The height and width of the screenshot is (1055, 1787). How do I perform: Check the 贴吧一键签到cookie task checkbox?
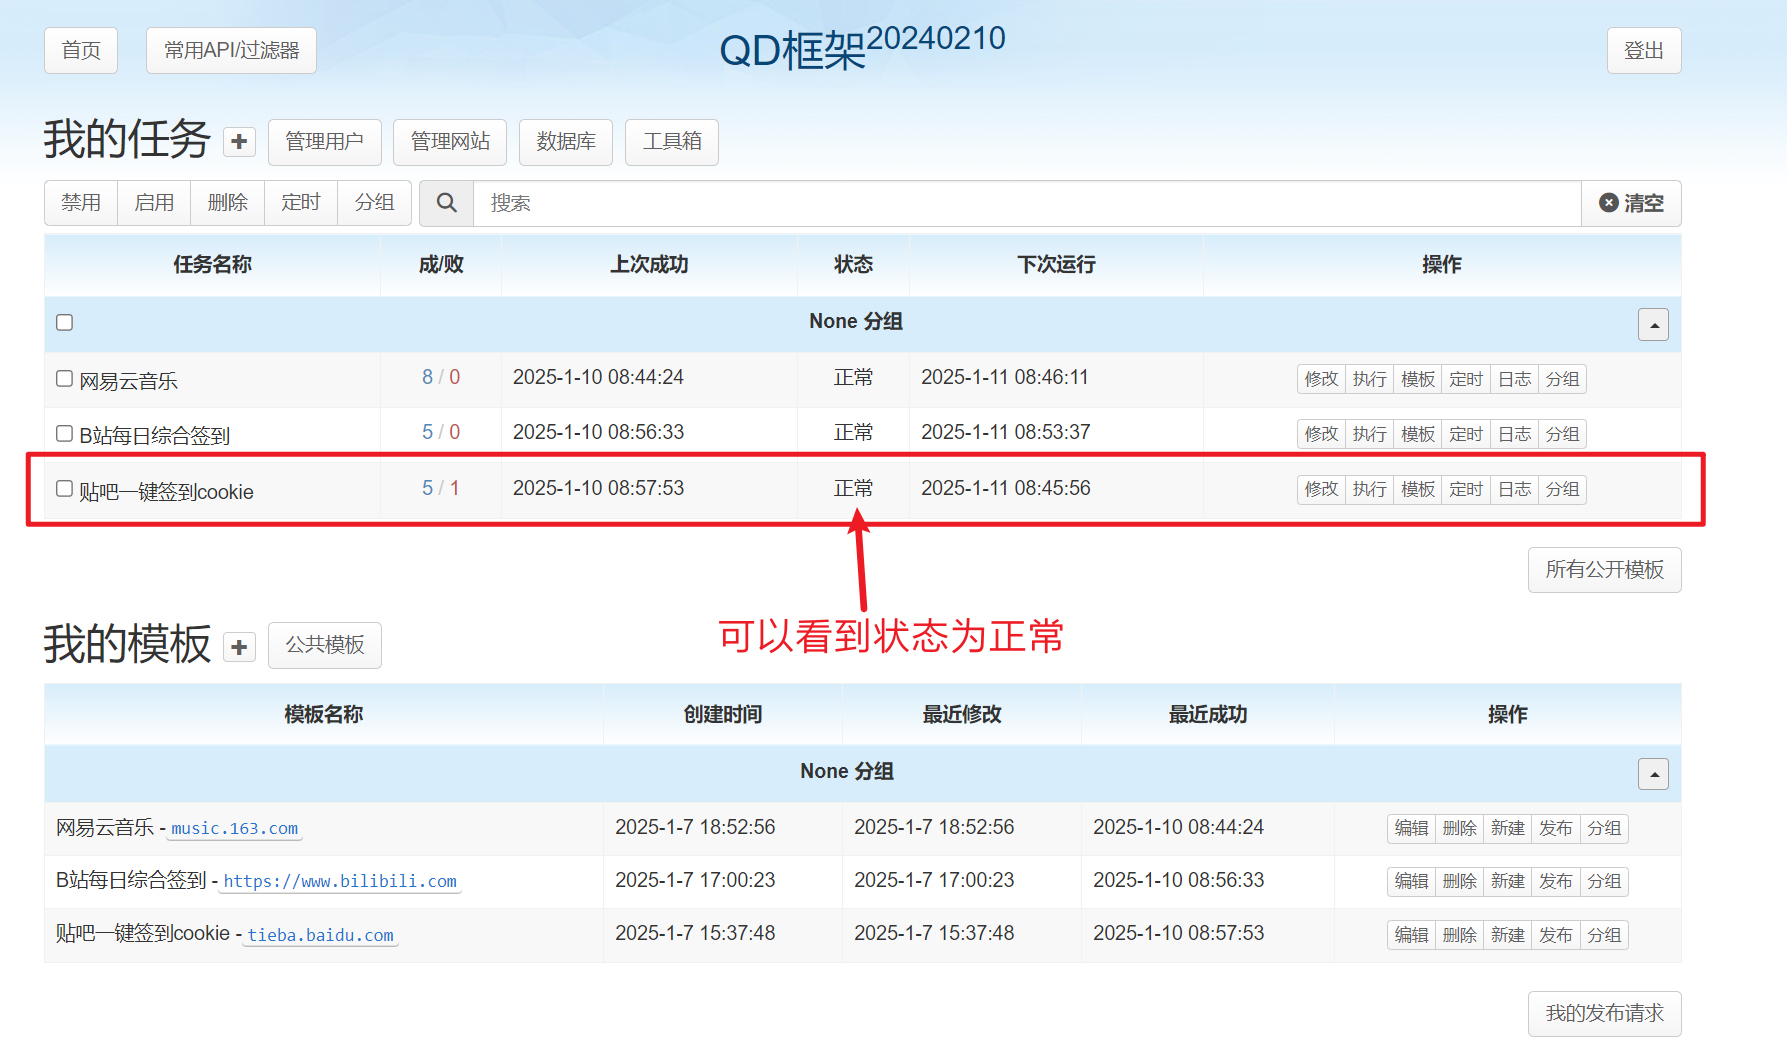point(65,489)
